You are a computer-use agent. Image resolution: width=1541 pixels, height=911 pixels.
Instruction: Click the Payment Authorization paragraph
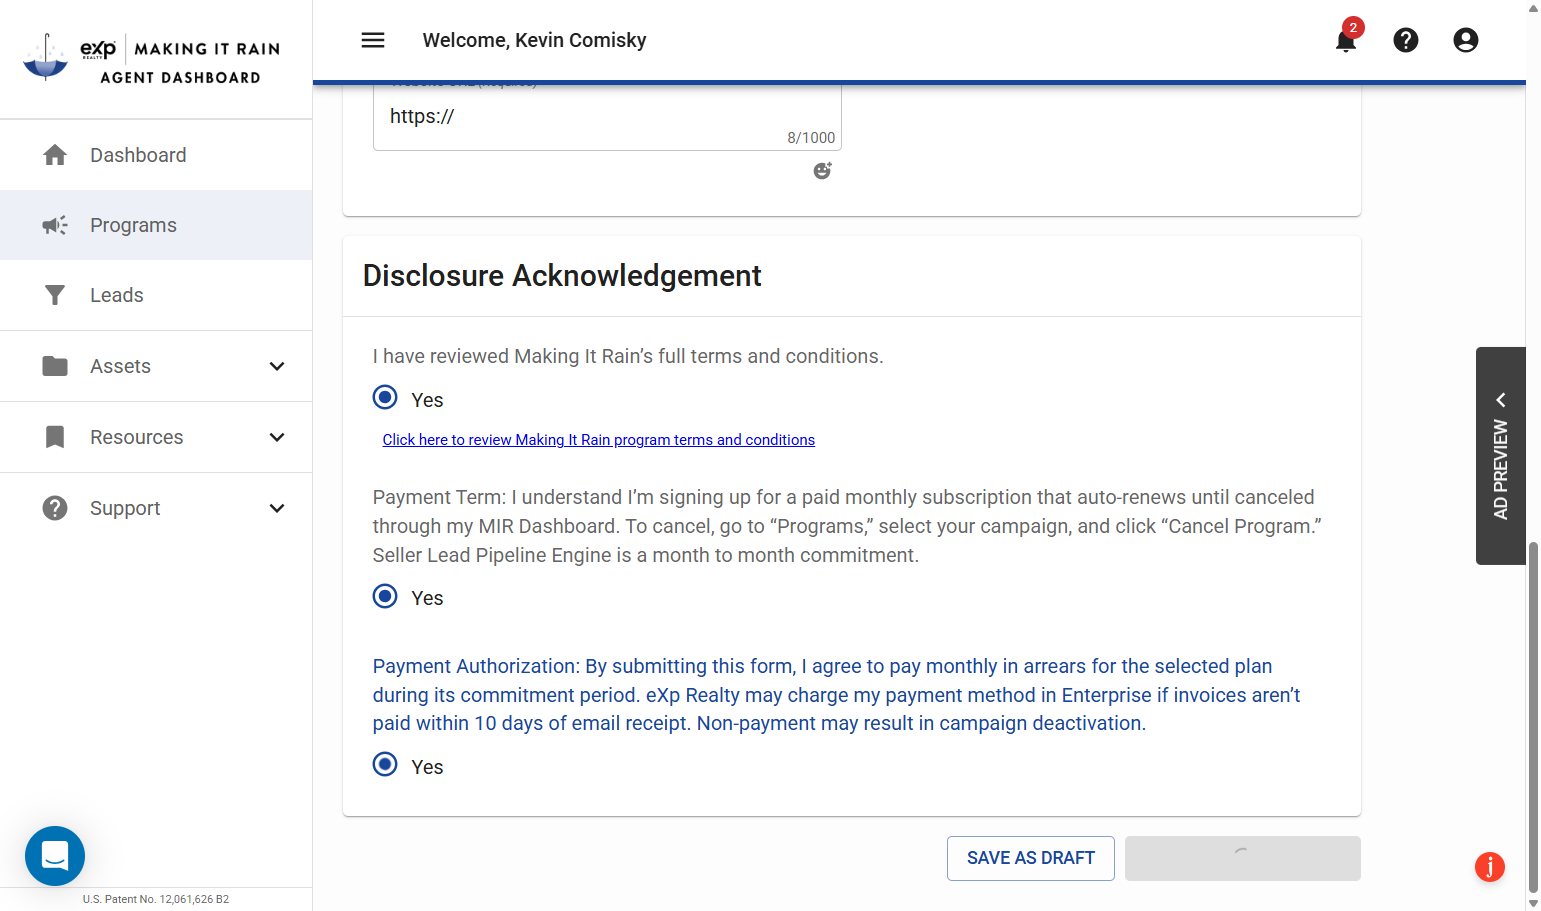pyautogui.click(x=837, y=695)
